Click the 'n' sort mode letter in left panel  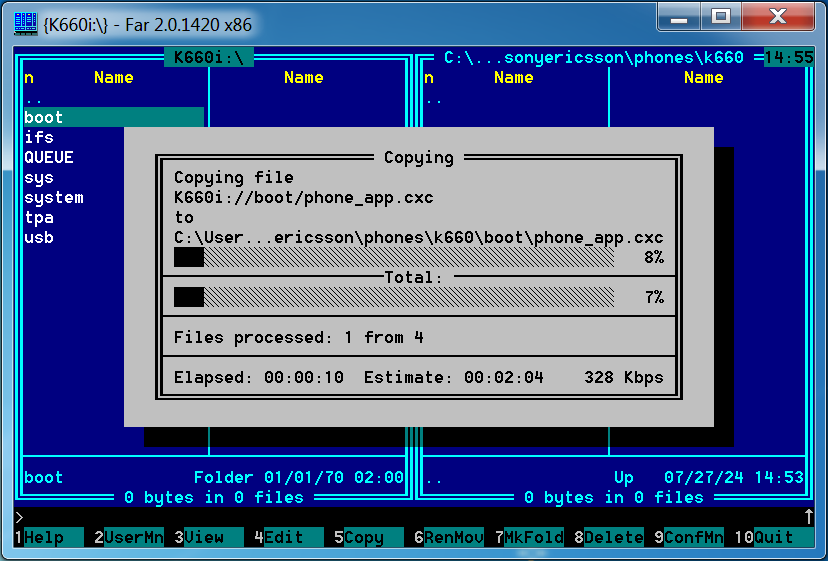(29, 78)
